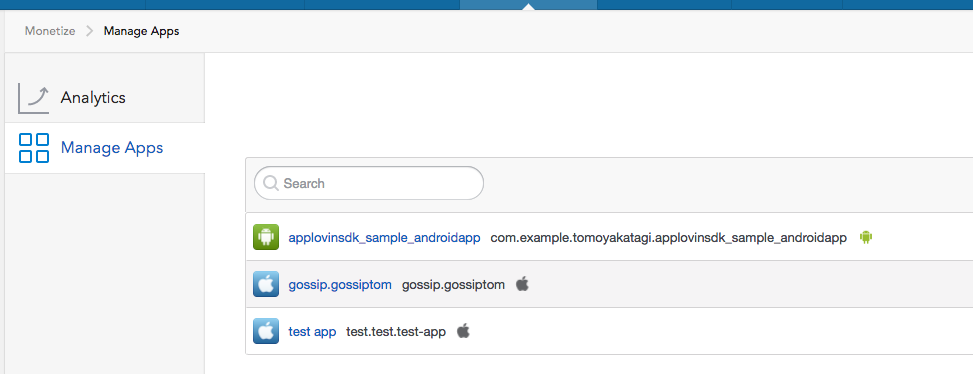Open the applovinsdk_sample_androidapp app link
This screenshot has width=973, height=374.
(x=384, y=238)
